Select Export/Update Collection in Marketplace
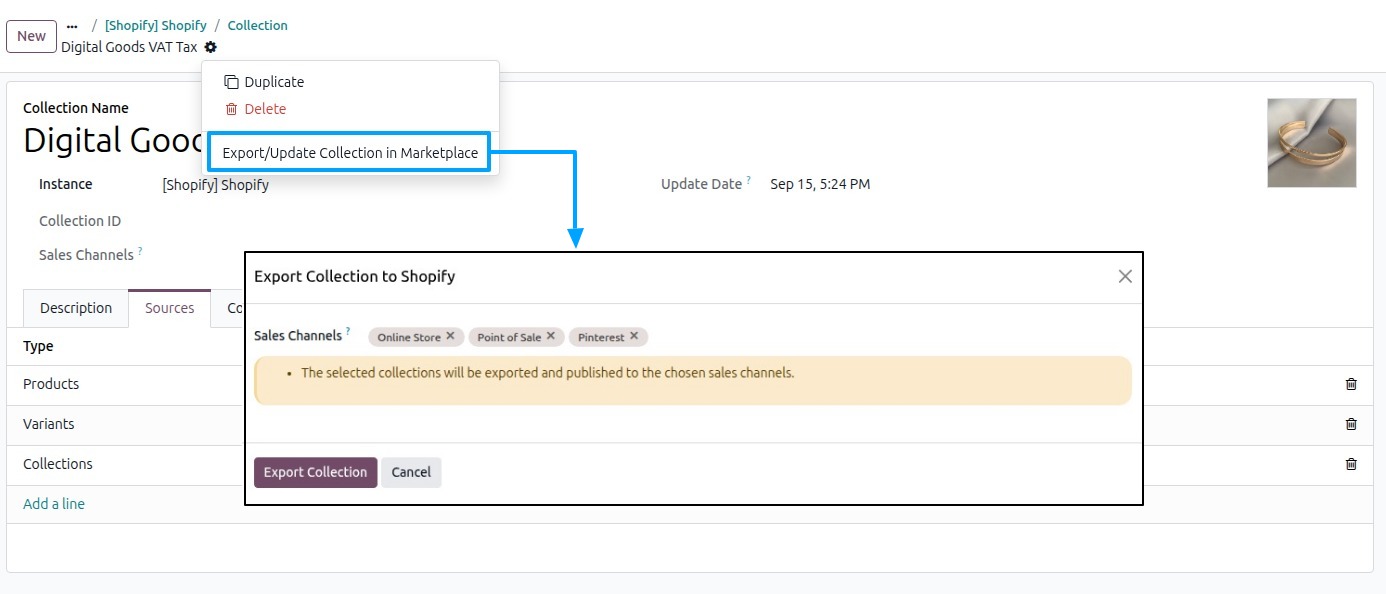This screenshot has width=1386, height=594. click(x=350, y=153)
